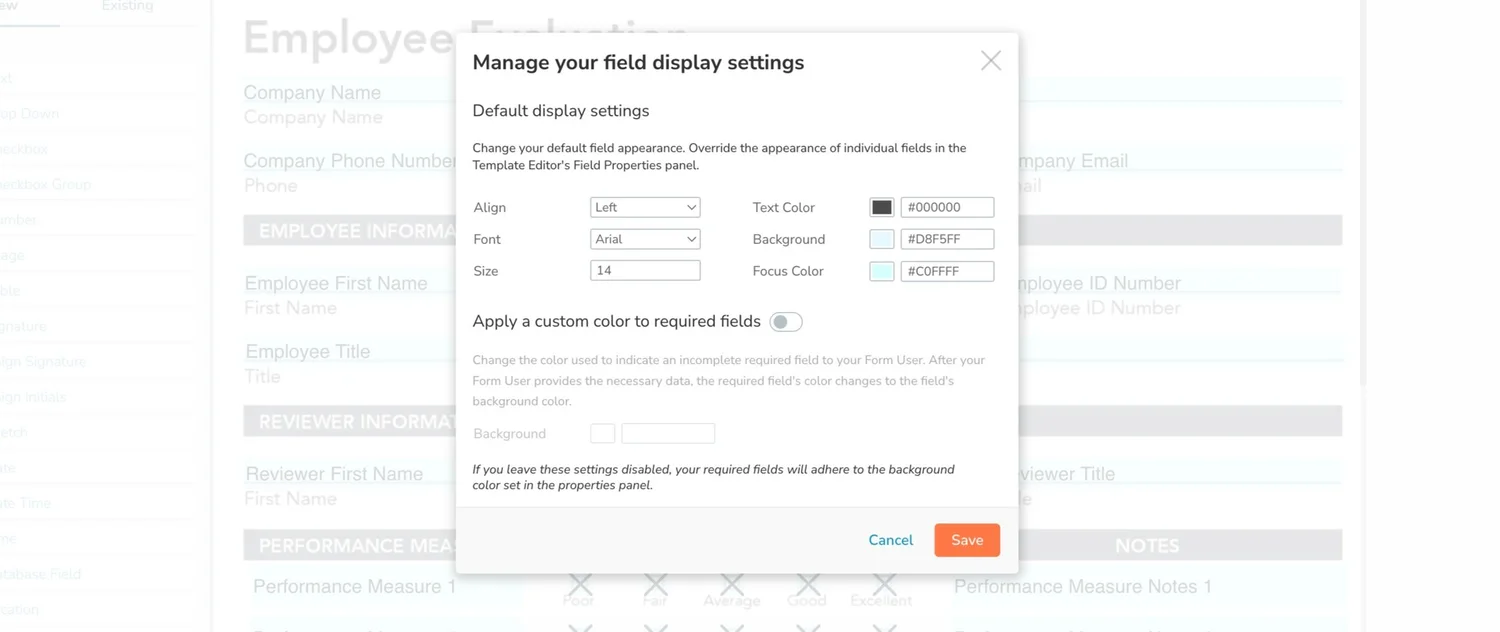Close the display settings dialog

[990, 60]
